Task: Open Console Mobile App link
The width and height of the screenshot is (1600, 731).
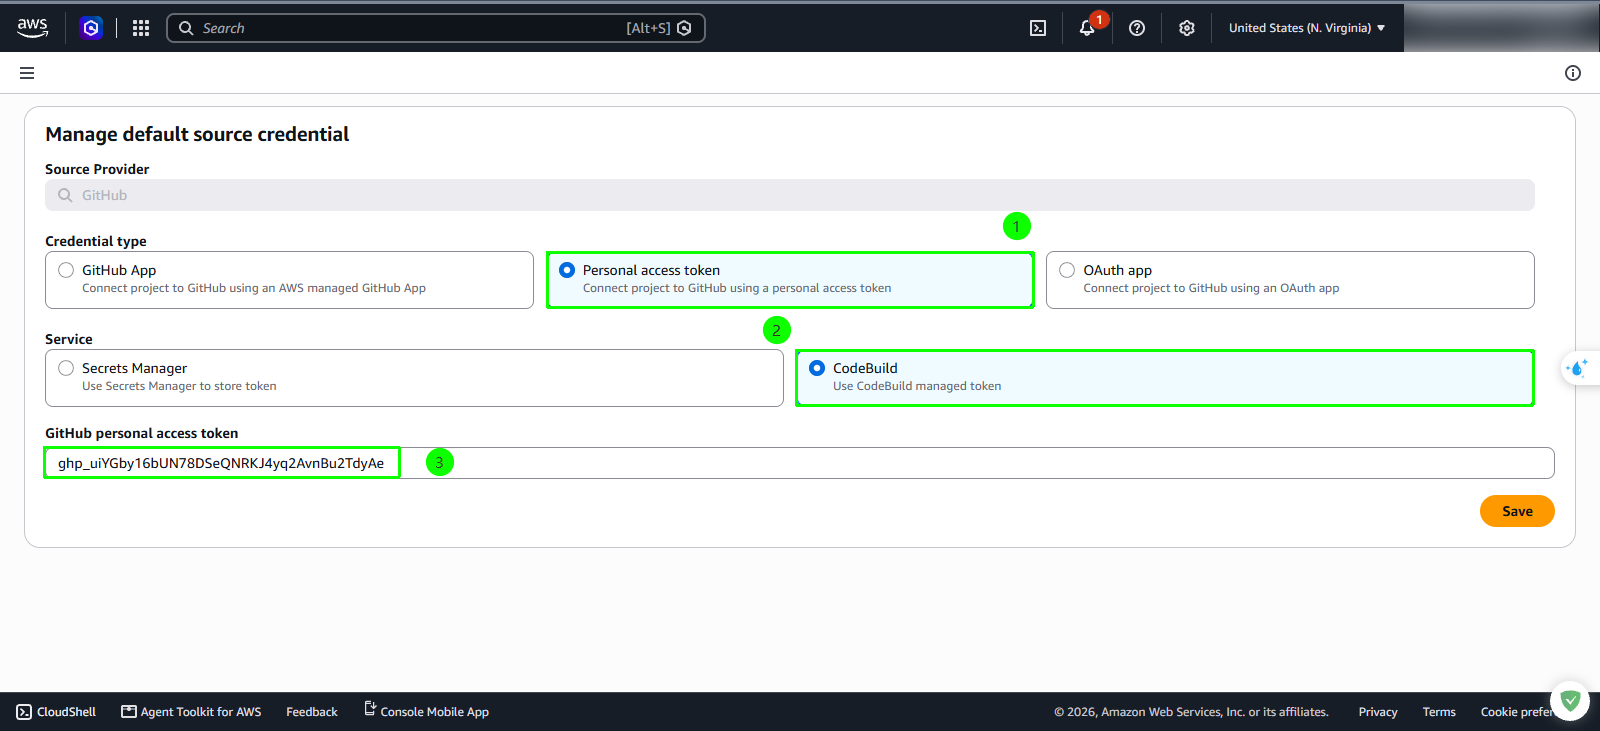Action: pyautogui.click(x=426, y=711)
